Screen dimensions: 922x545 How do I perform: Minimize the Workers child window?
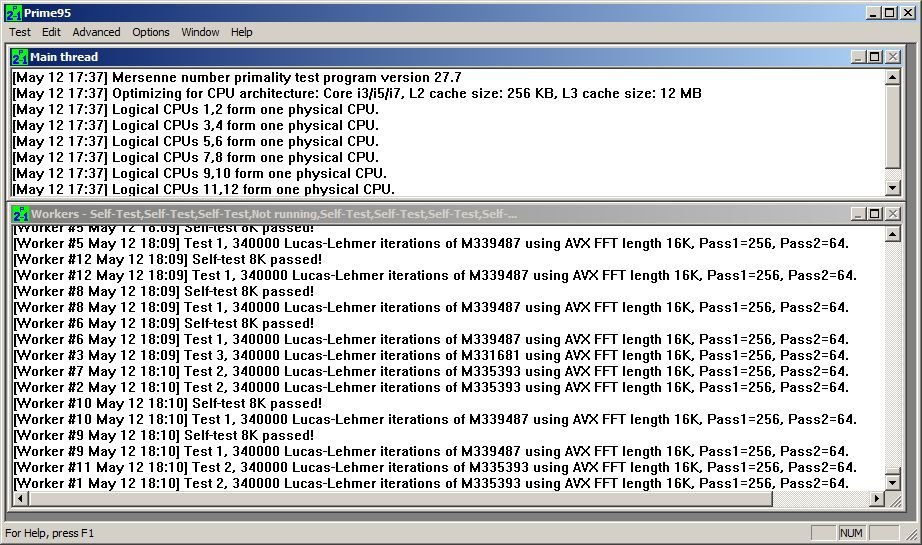pos(858,214)
